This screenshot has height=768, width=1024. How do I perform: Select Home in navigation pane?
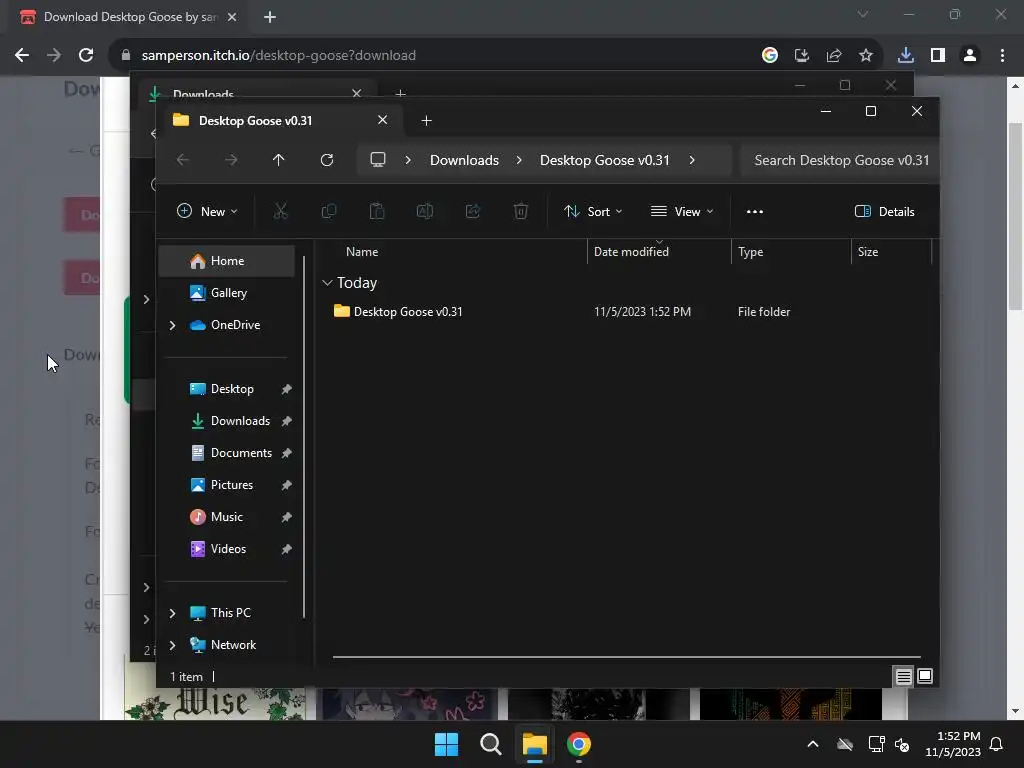(227, 261)
